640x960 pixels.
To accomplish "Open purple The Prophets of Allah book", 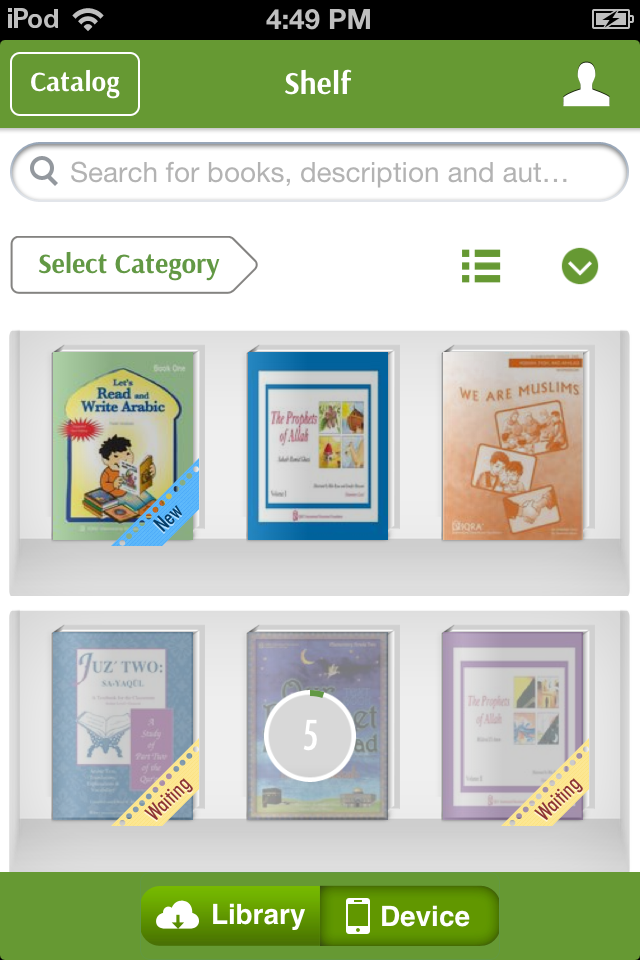I will pyautogui.click(x=514, y=724).
